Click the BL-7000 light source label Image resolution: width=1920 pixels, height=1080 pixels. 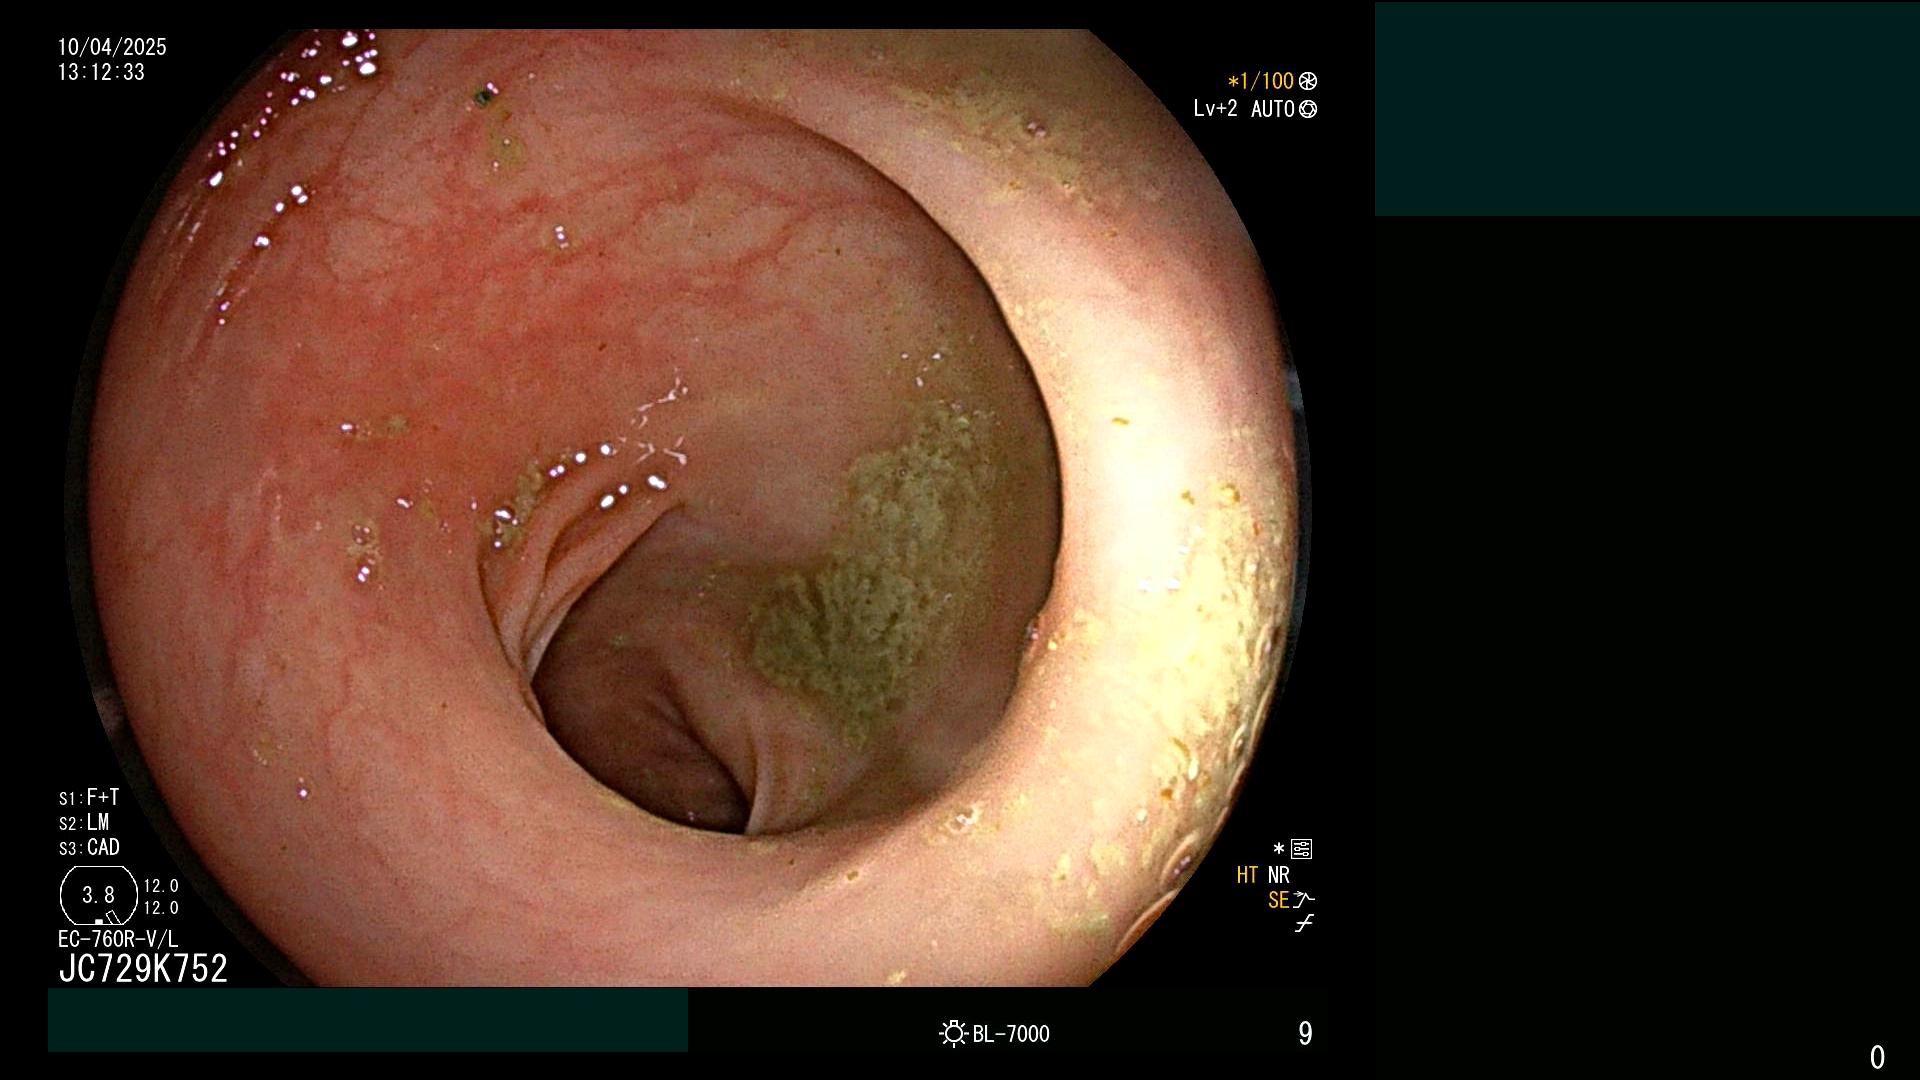coord(1011,1034)
